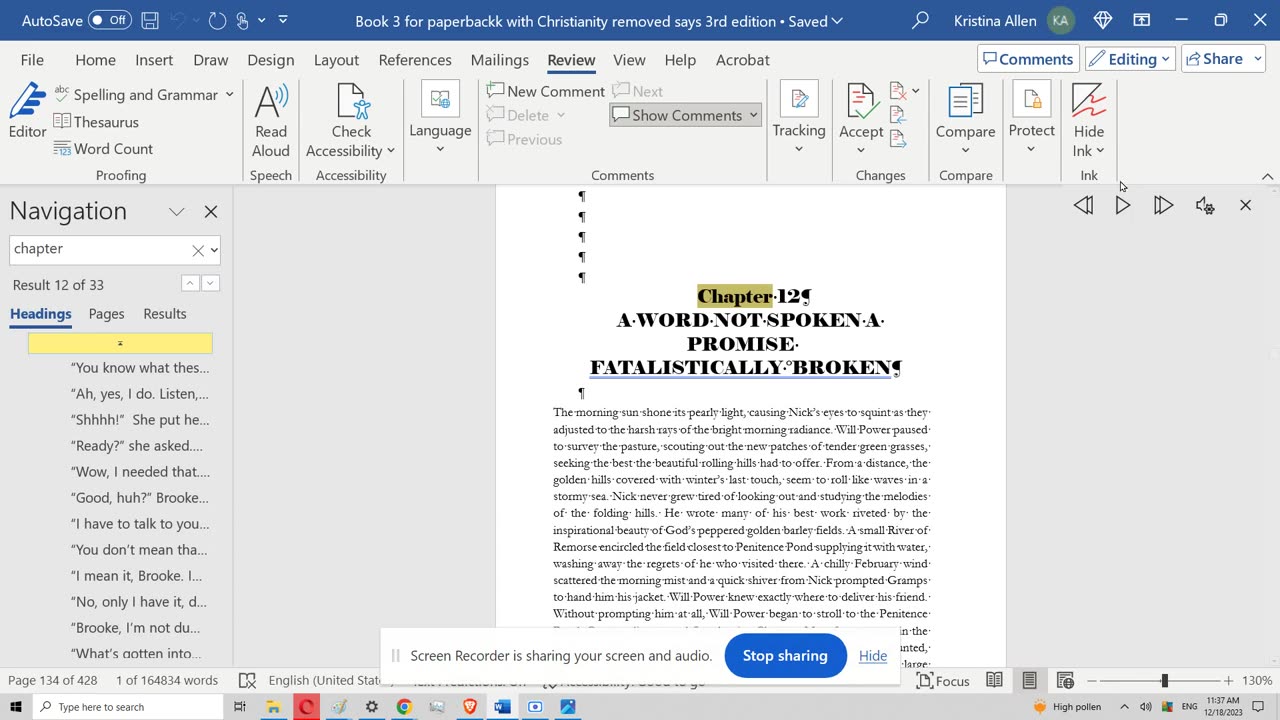
Task: Expand the Check Accessibility dropdown
Action: point(390,151)
